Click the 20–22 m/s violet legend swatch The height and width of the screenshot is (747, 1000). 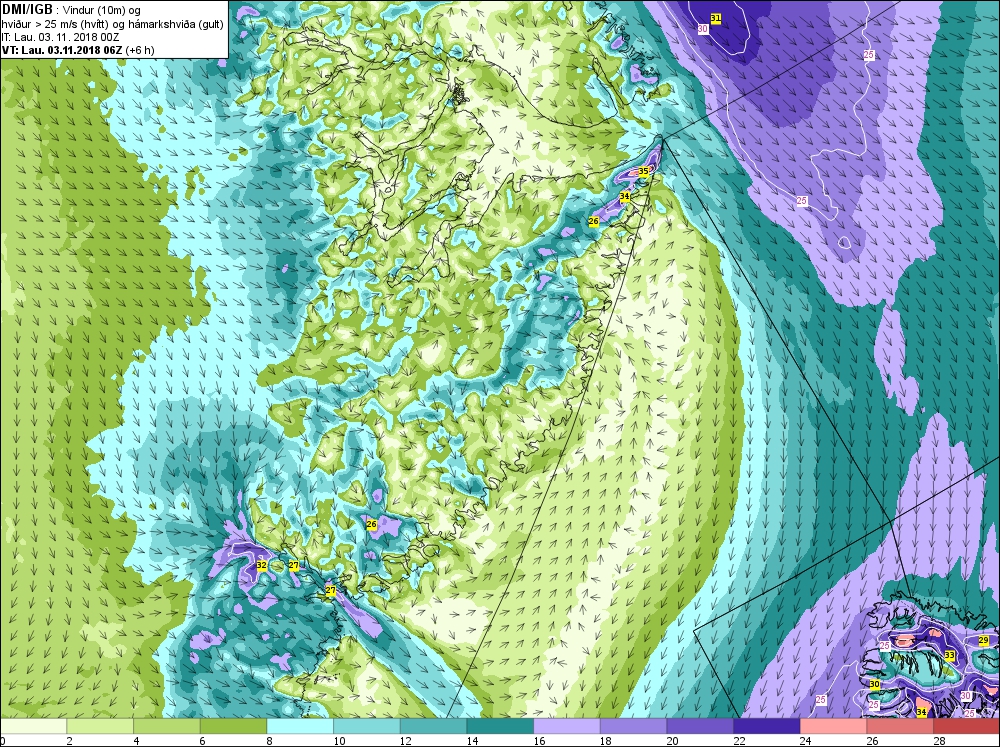[700, 726]
